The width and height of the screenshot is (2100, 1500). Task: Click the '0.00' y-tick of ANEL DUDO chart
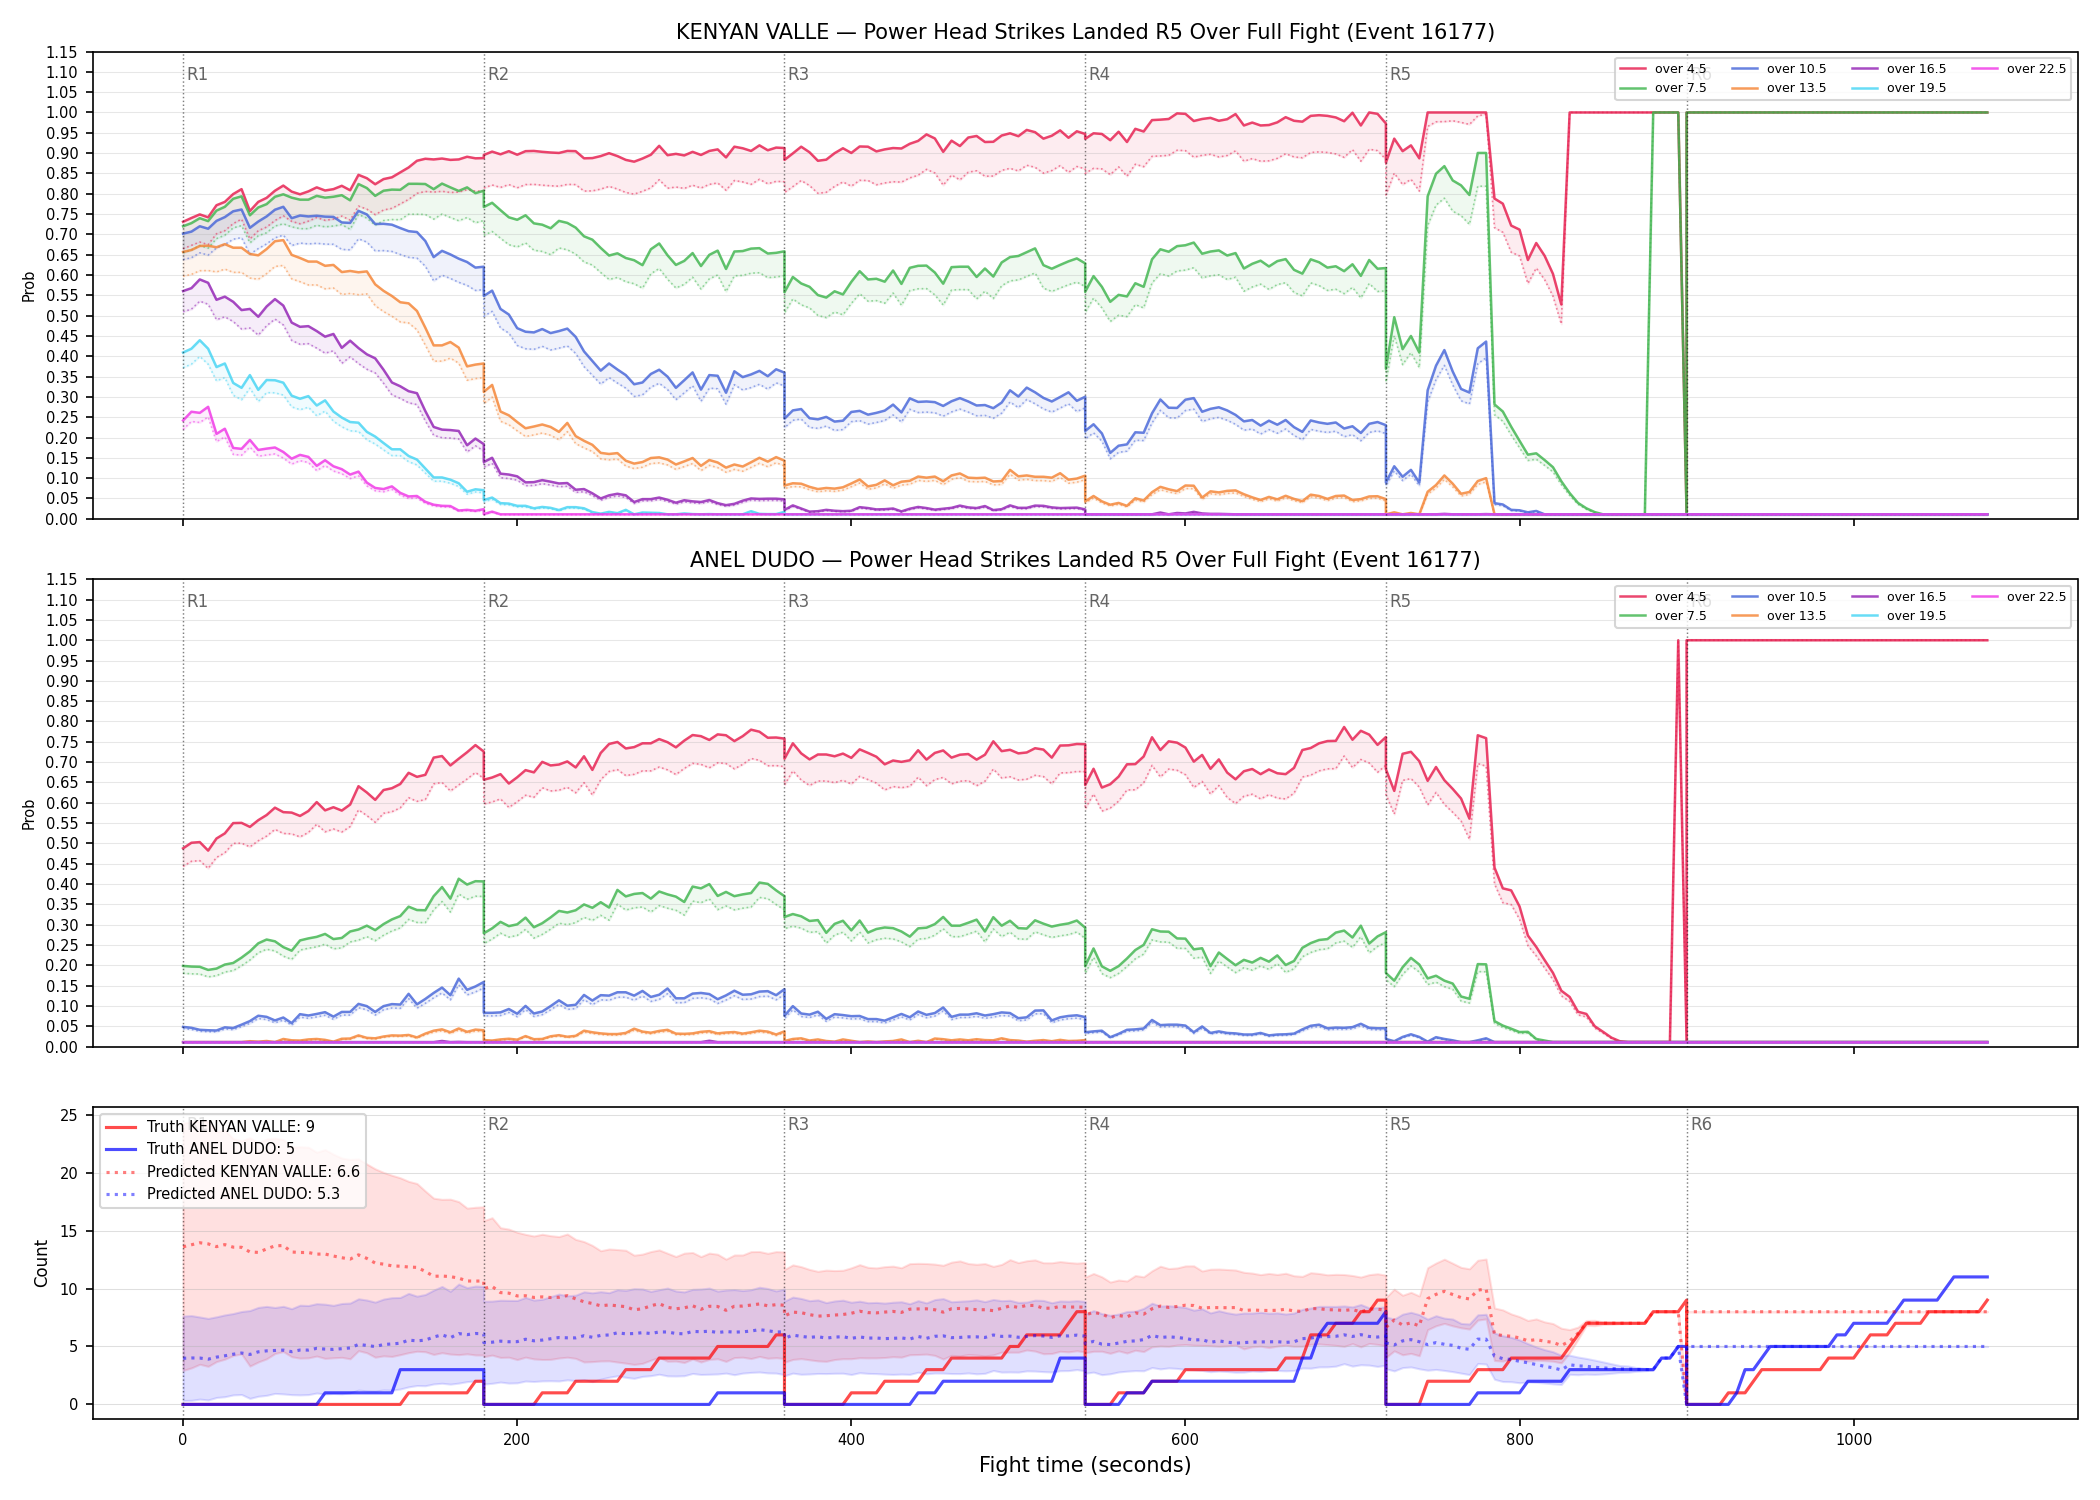click(x=61, y=1047)
